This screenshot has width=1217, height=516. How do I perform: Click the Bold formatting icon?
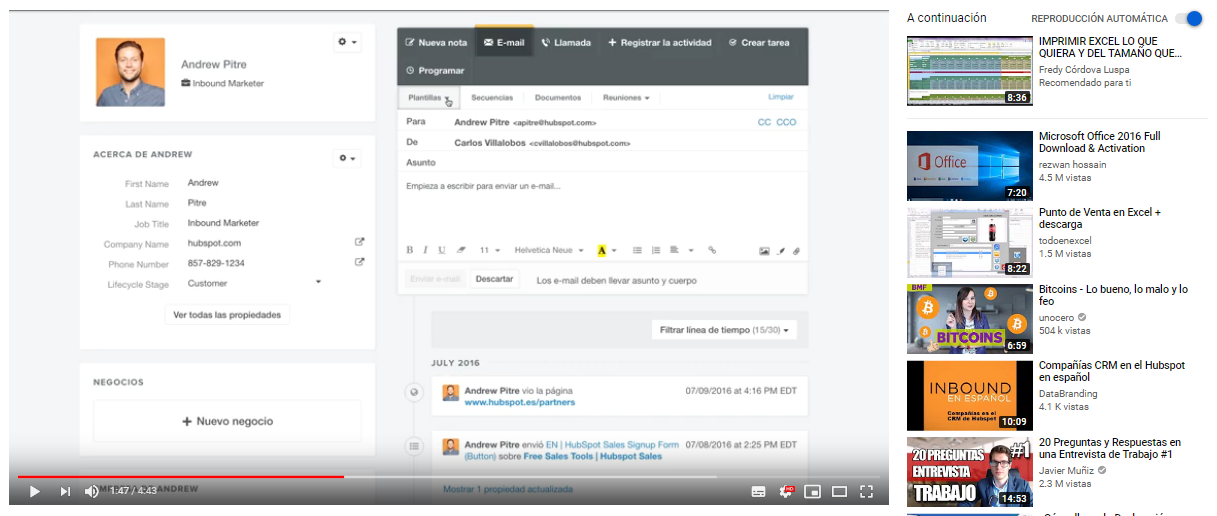(409, 250)
